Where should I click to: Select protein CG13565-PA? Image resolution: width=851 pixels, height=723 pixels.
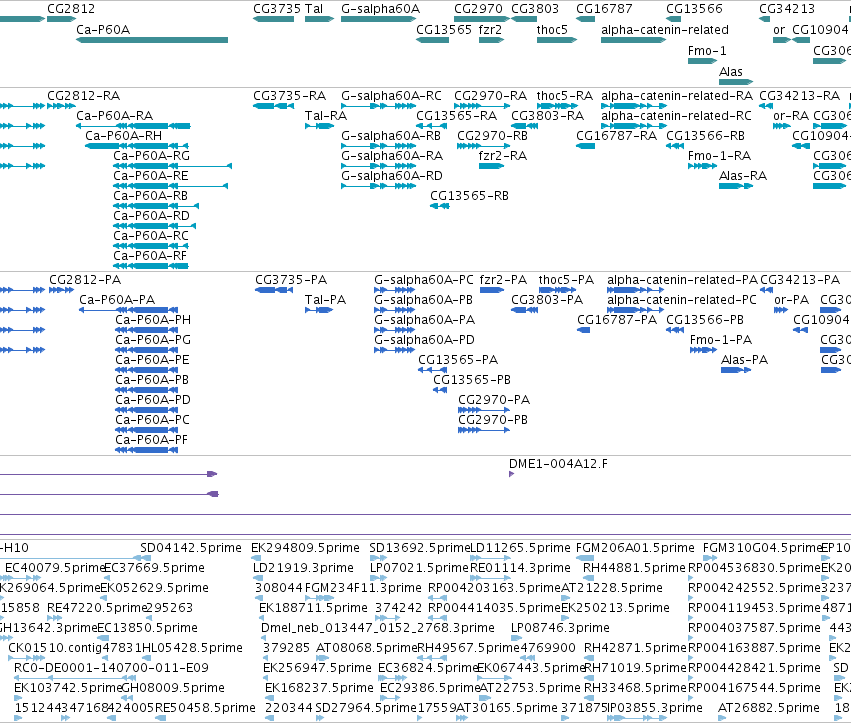(433, 370)
